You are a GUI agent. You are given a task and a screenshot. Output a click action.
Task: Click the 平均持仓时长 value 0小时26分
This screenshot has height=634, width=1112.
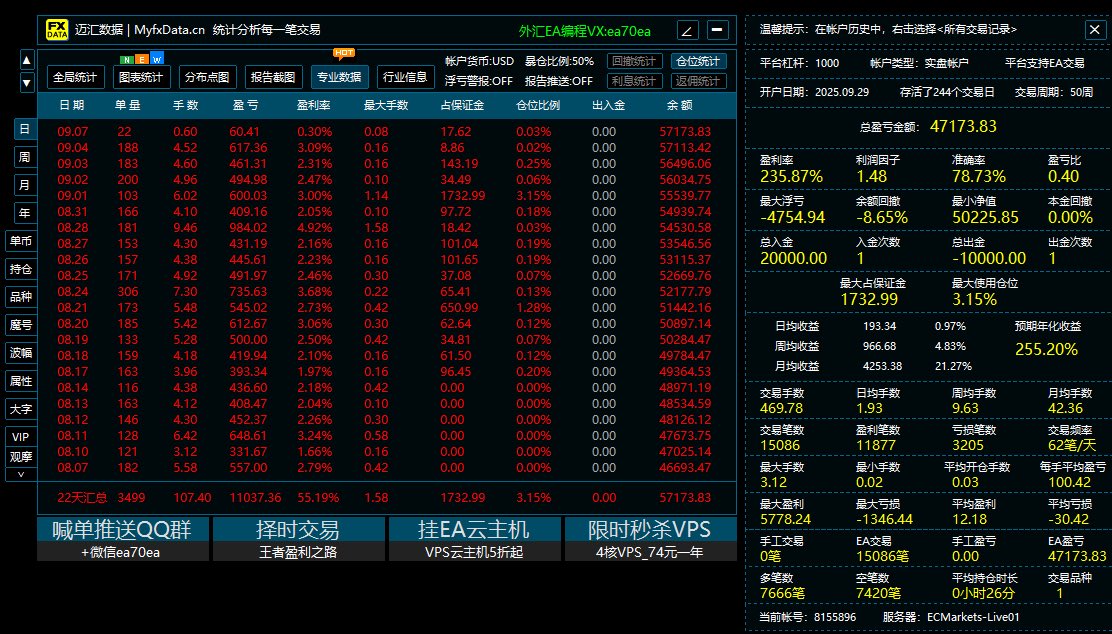983,593
